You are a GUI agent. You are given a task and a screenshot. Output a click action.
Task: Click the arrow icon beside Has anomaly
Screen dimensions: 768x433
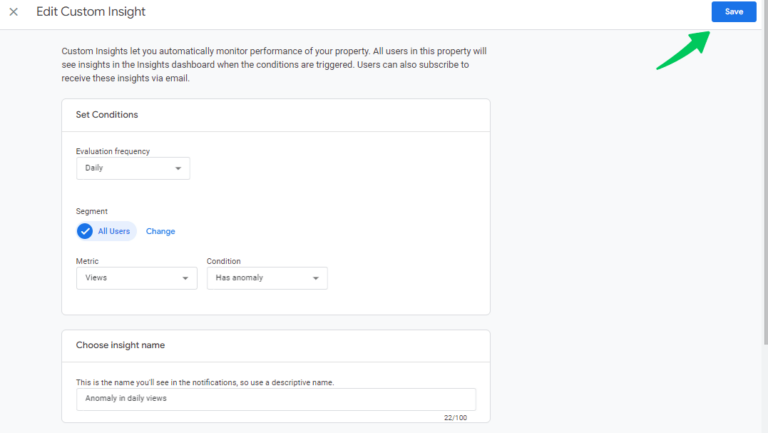coord(316,278)
